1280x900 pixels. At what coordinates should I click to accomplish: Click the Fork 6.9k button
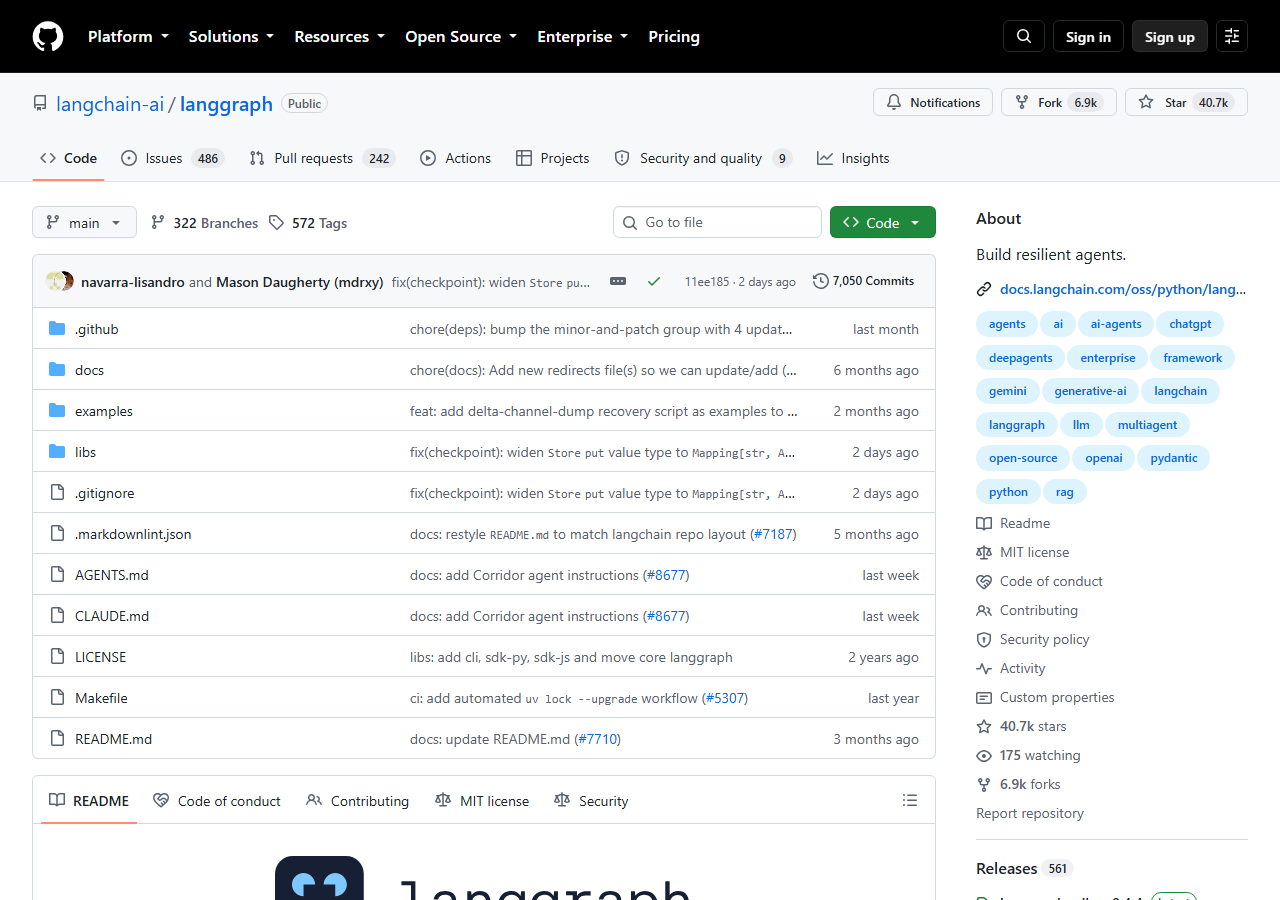(x=1059, y=102)
